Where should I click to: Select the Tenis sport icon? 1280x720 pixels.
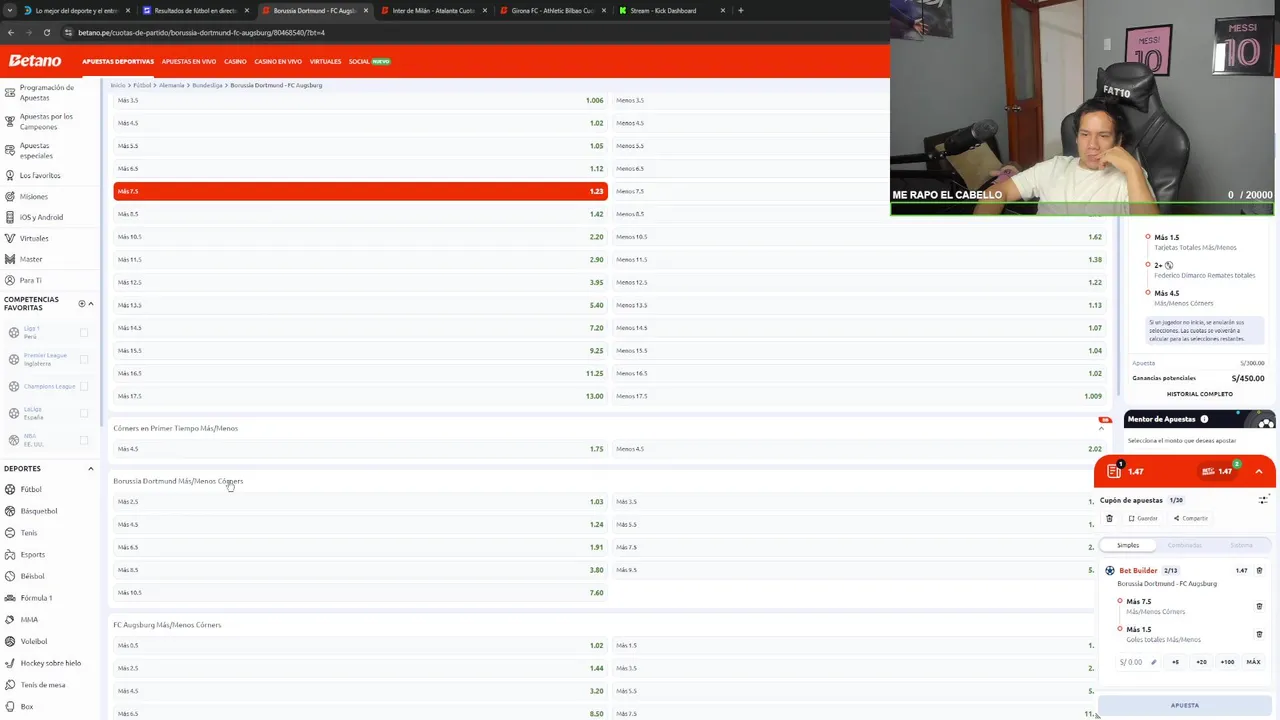[x=10, y=533]
